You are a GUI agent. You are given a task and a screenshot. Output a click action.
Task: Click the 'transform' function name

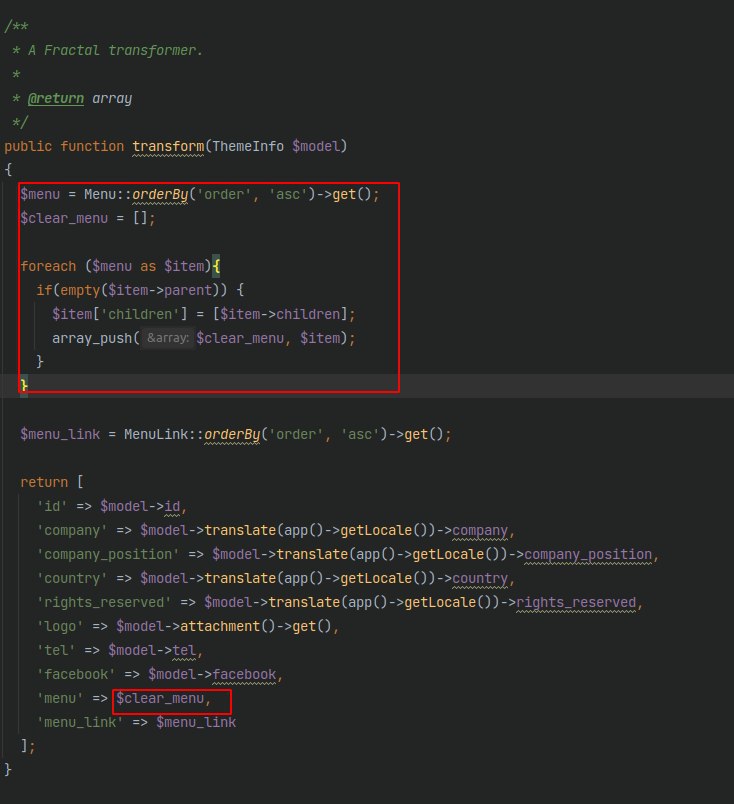click(x=168, y=147)
